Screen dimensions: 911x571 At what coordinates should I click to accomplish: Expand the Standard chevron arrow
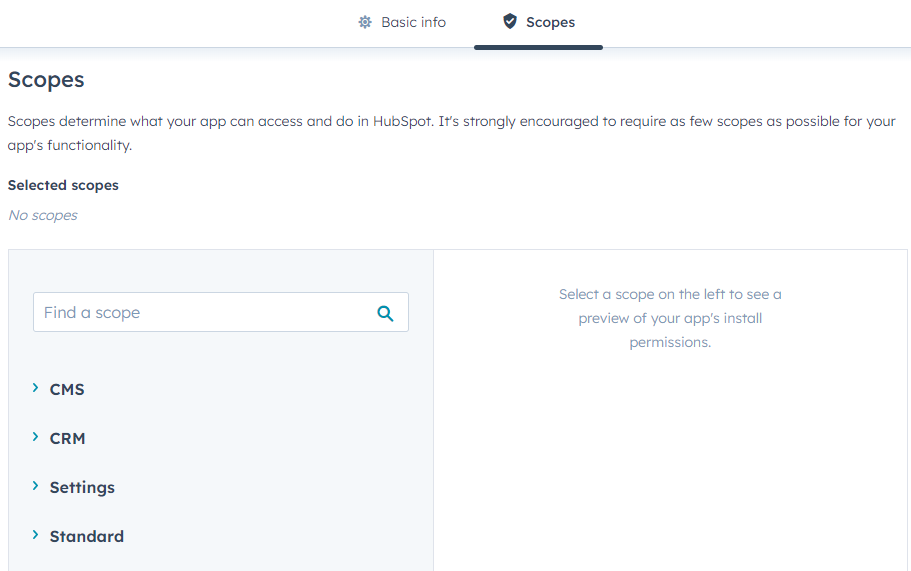point(35,535)
